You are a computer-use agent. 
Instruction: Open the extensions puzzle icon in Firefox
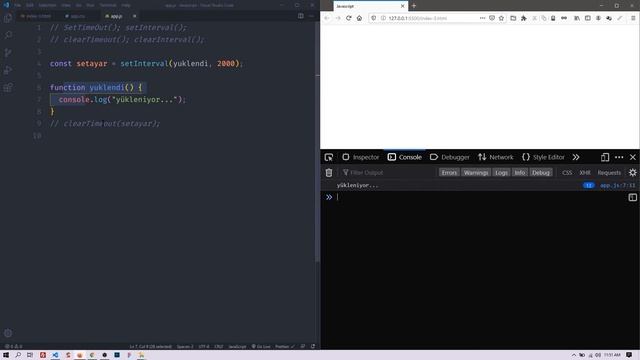pos(524,18)
